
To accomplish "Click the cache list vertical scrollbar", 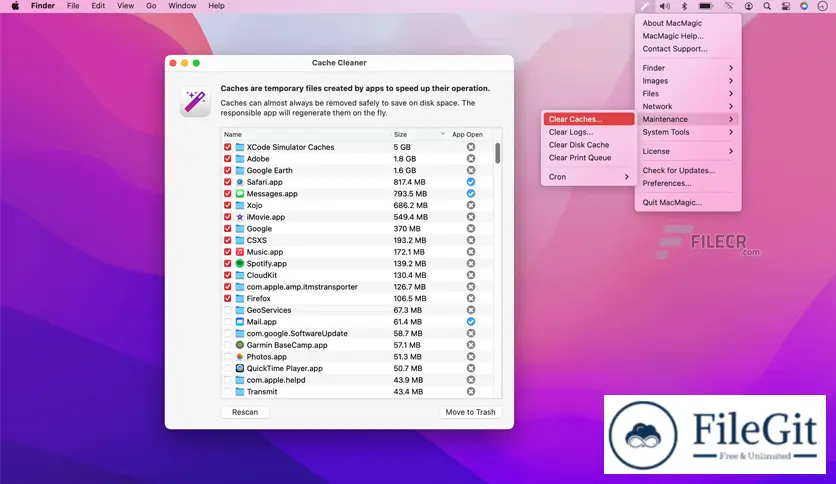I will (x=497, y=152).
